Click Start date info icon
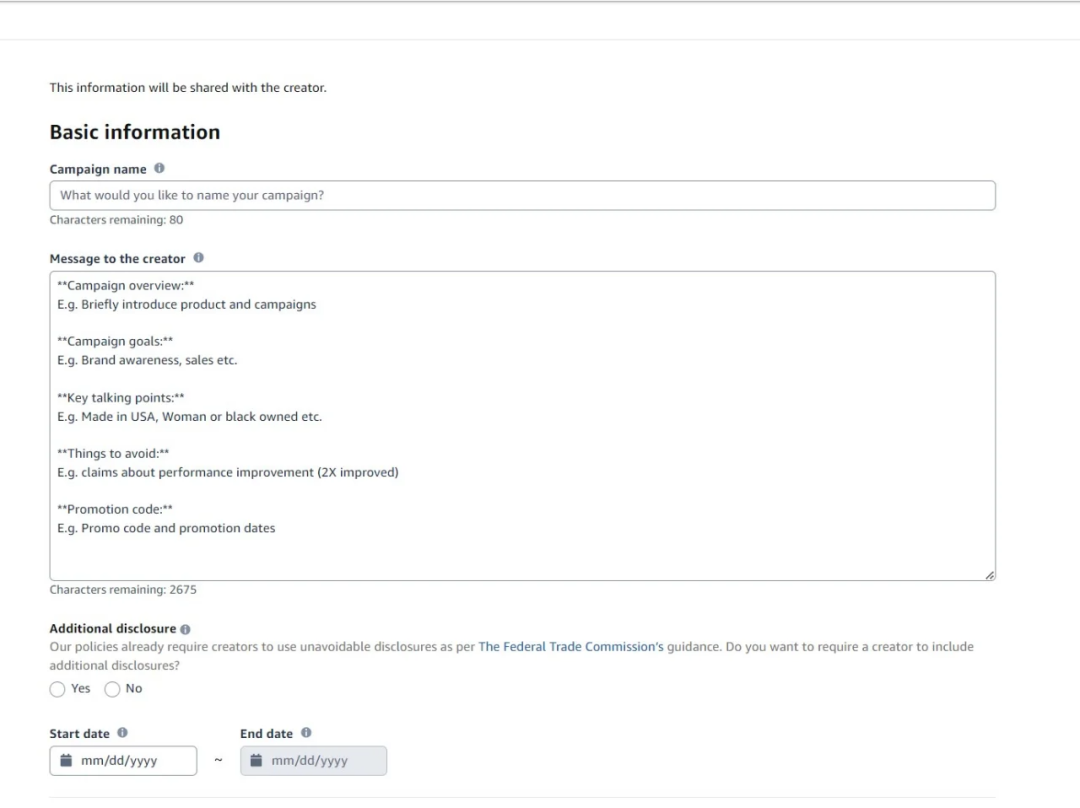 point(123,733)
